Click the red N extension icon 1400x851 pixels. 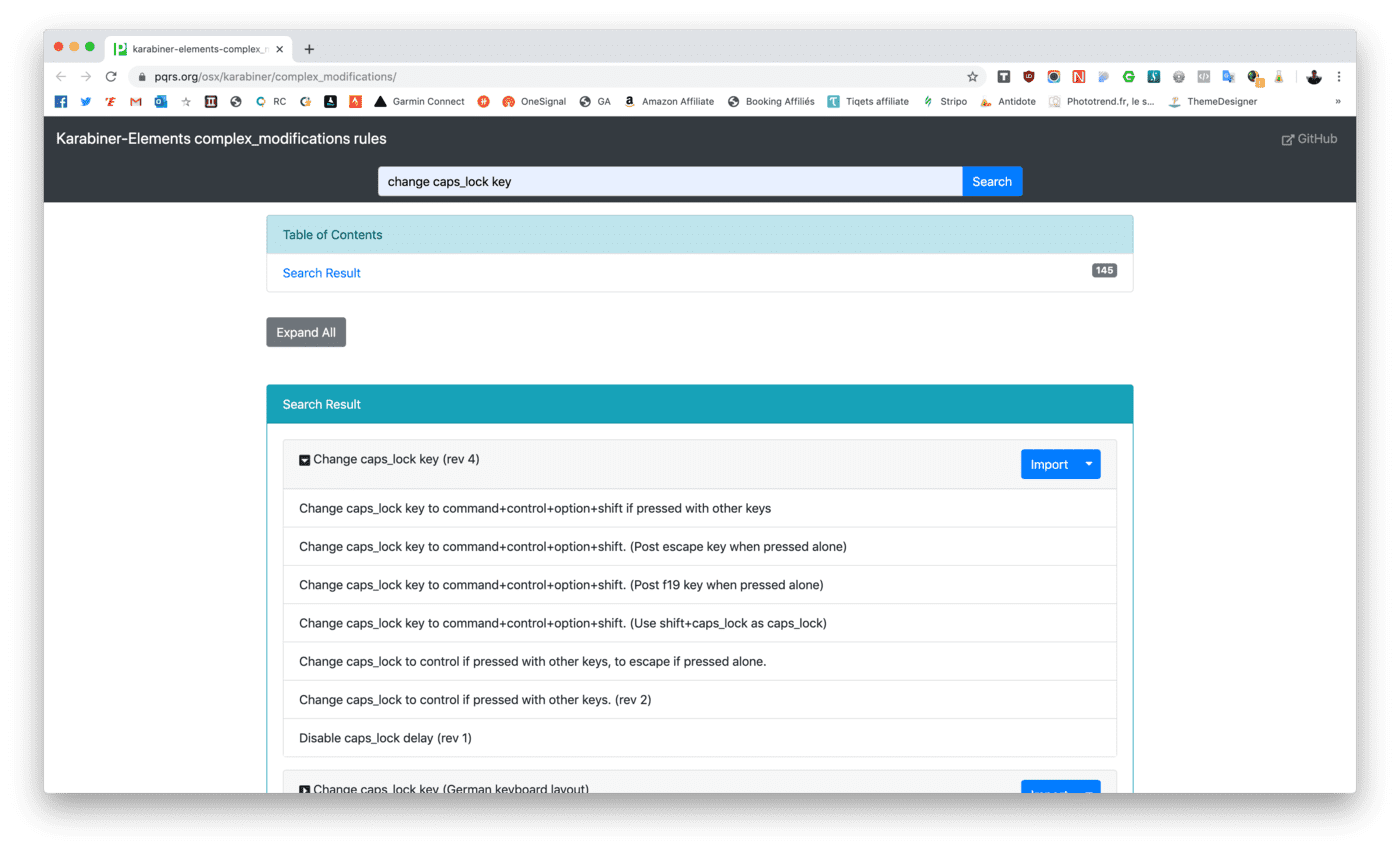pyautogui.click(x=1079, y=76)
